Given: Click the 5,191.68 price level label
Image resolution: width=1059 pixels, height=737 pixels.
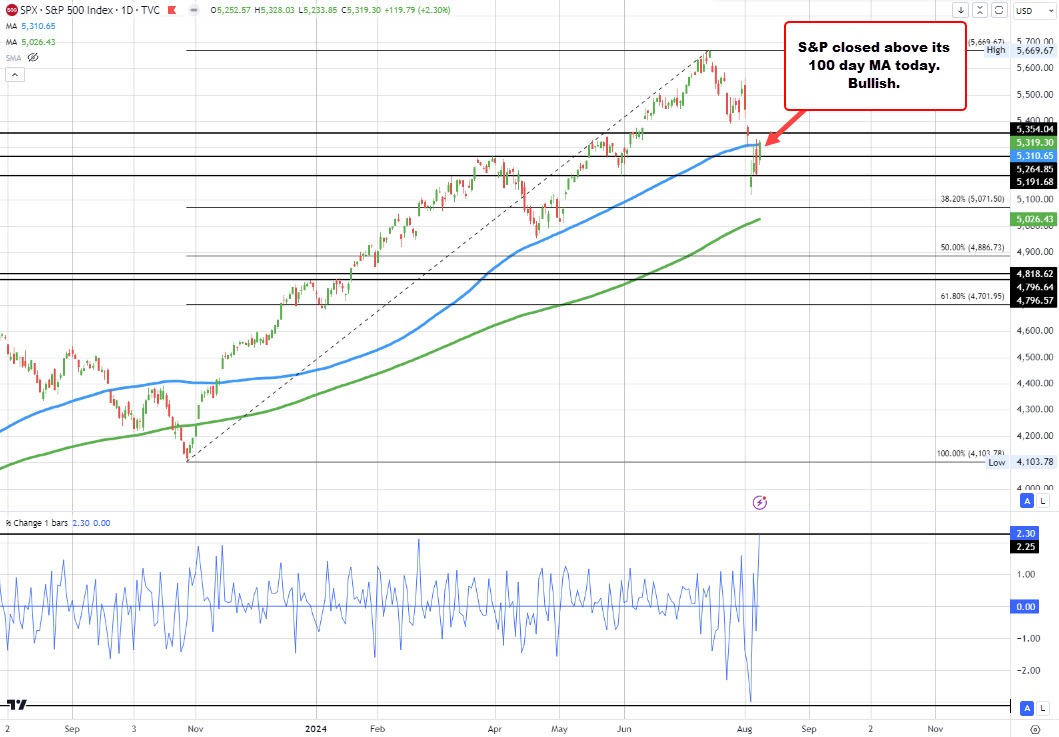Looking at the screenshot, I should pos(1032,182).
